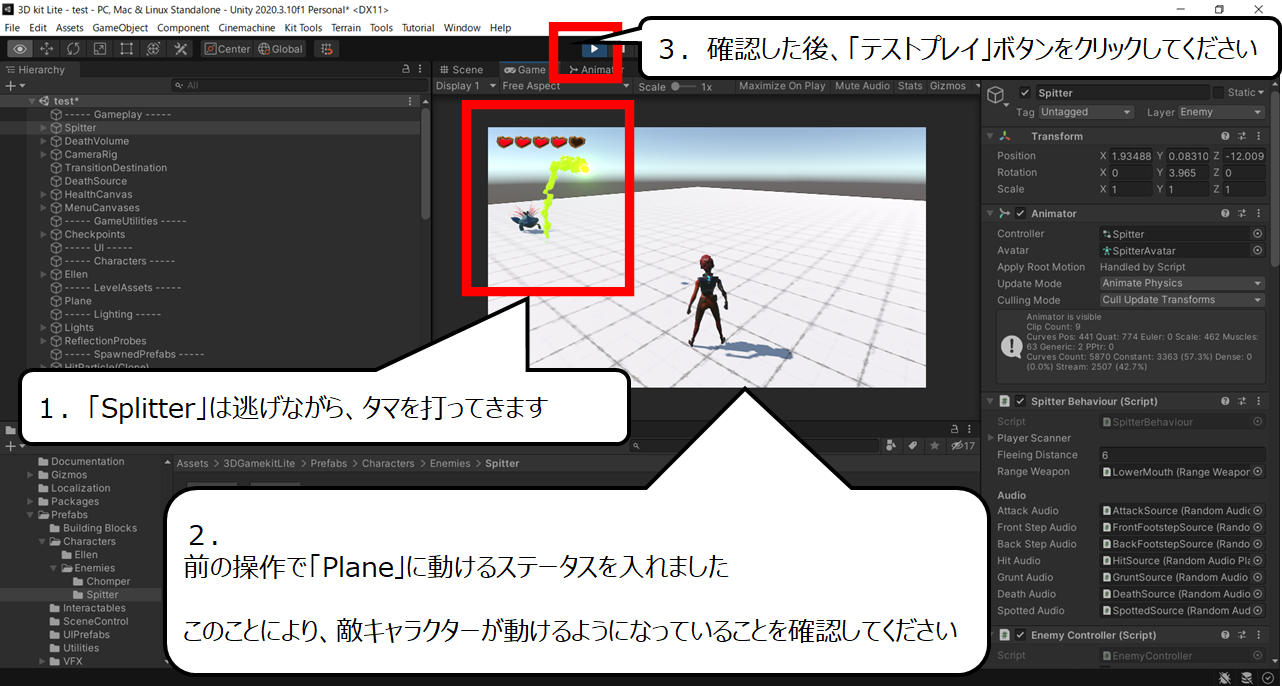Pick object for Death Audio field
The height and width of the screenshot is (686, 1282).
coord(1257,594)
